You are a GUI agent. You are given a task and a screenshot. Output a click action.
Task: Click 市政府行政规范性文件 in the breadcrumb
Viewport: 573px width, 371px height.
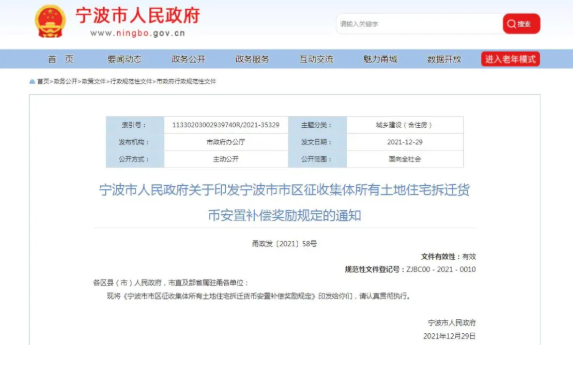186,82
